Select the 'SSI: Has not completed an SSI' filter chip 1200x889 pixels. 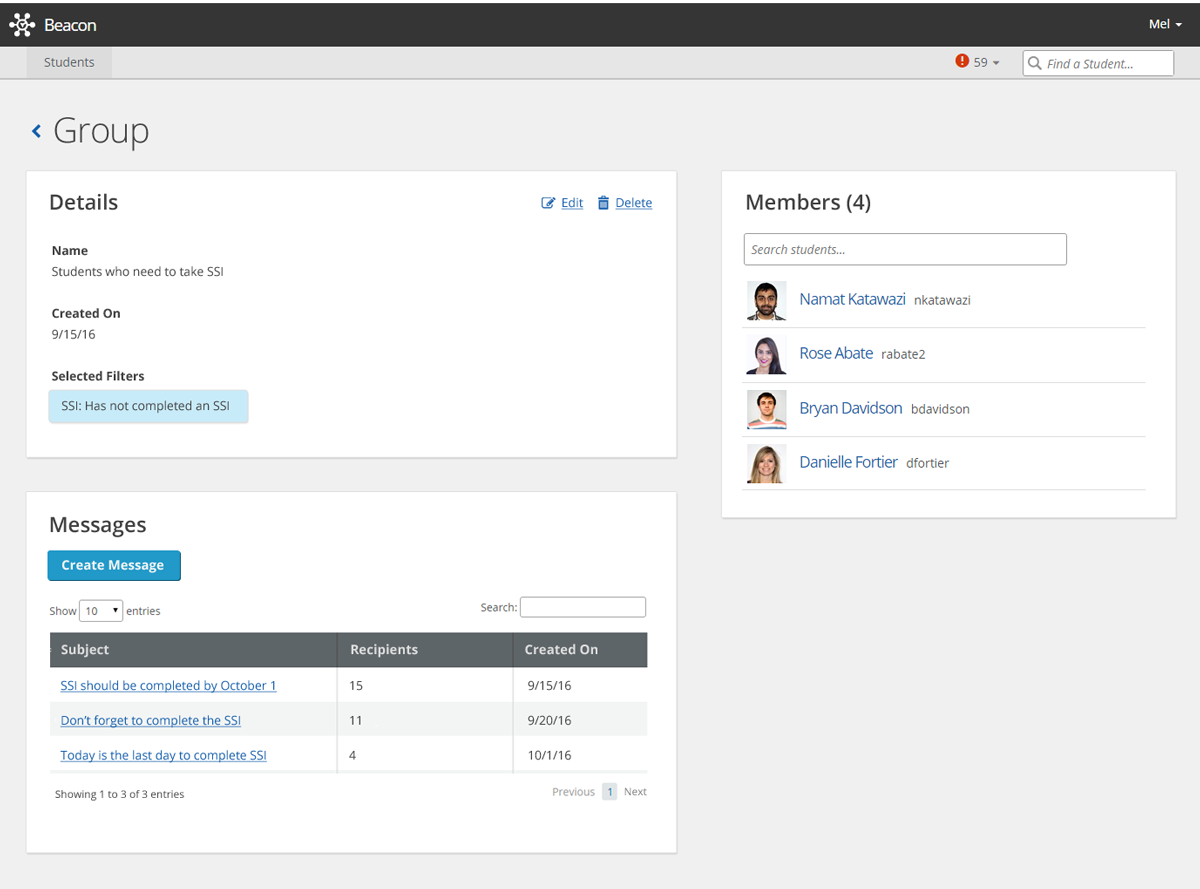pos(148,406)
